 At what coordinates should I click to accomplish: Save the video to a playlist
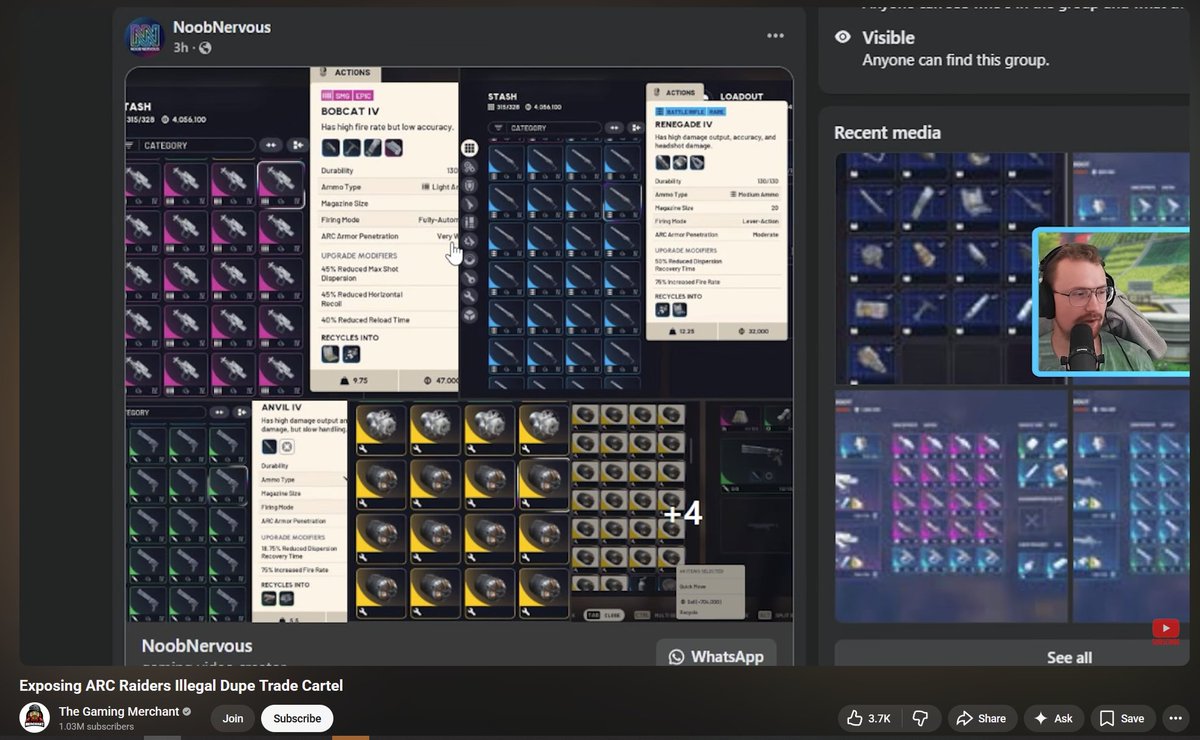(1122, 718)
